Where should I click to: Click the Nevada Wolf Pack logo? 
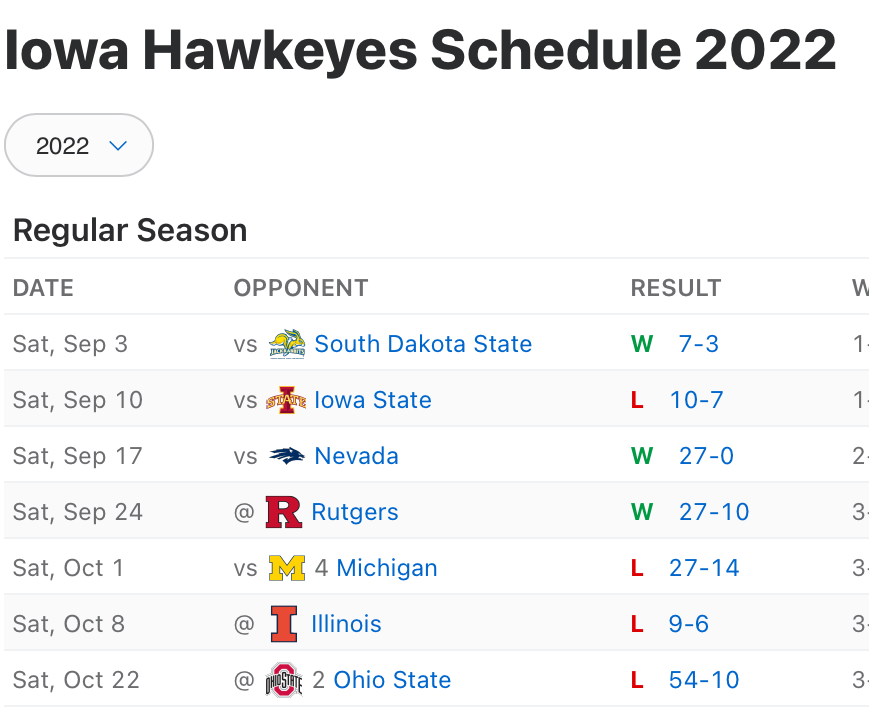click(x=287, y=456)
